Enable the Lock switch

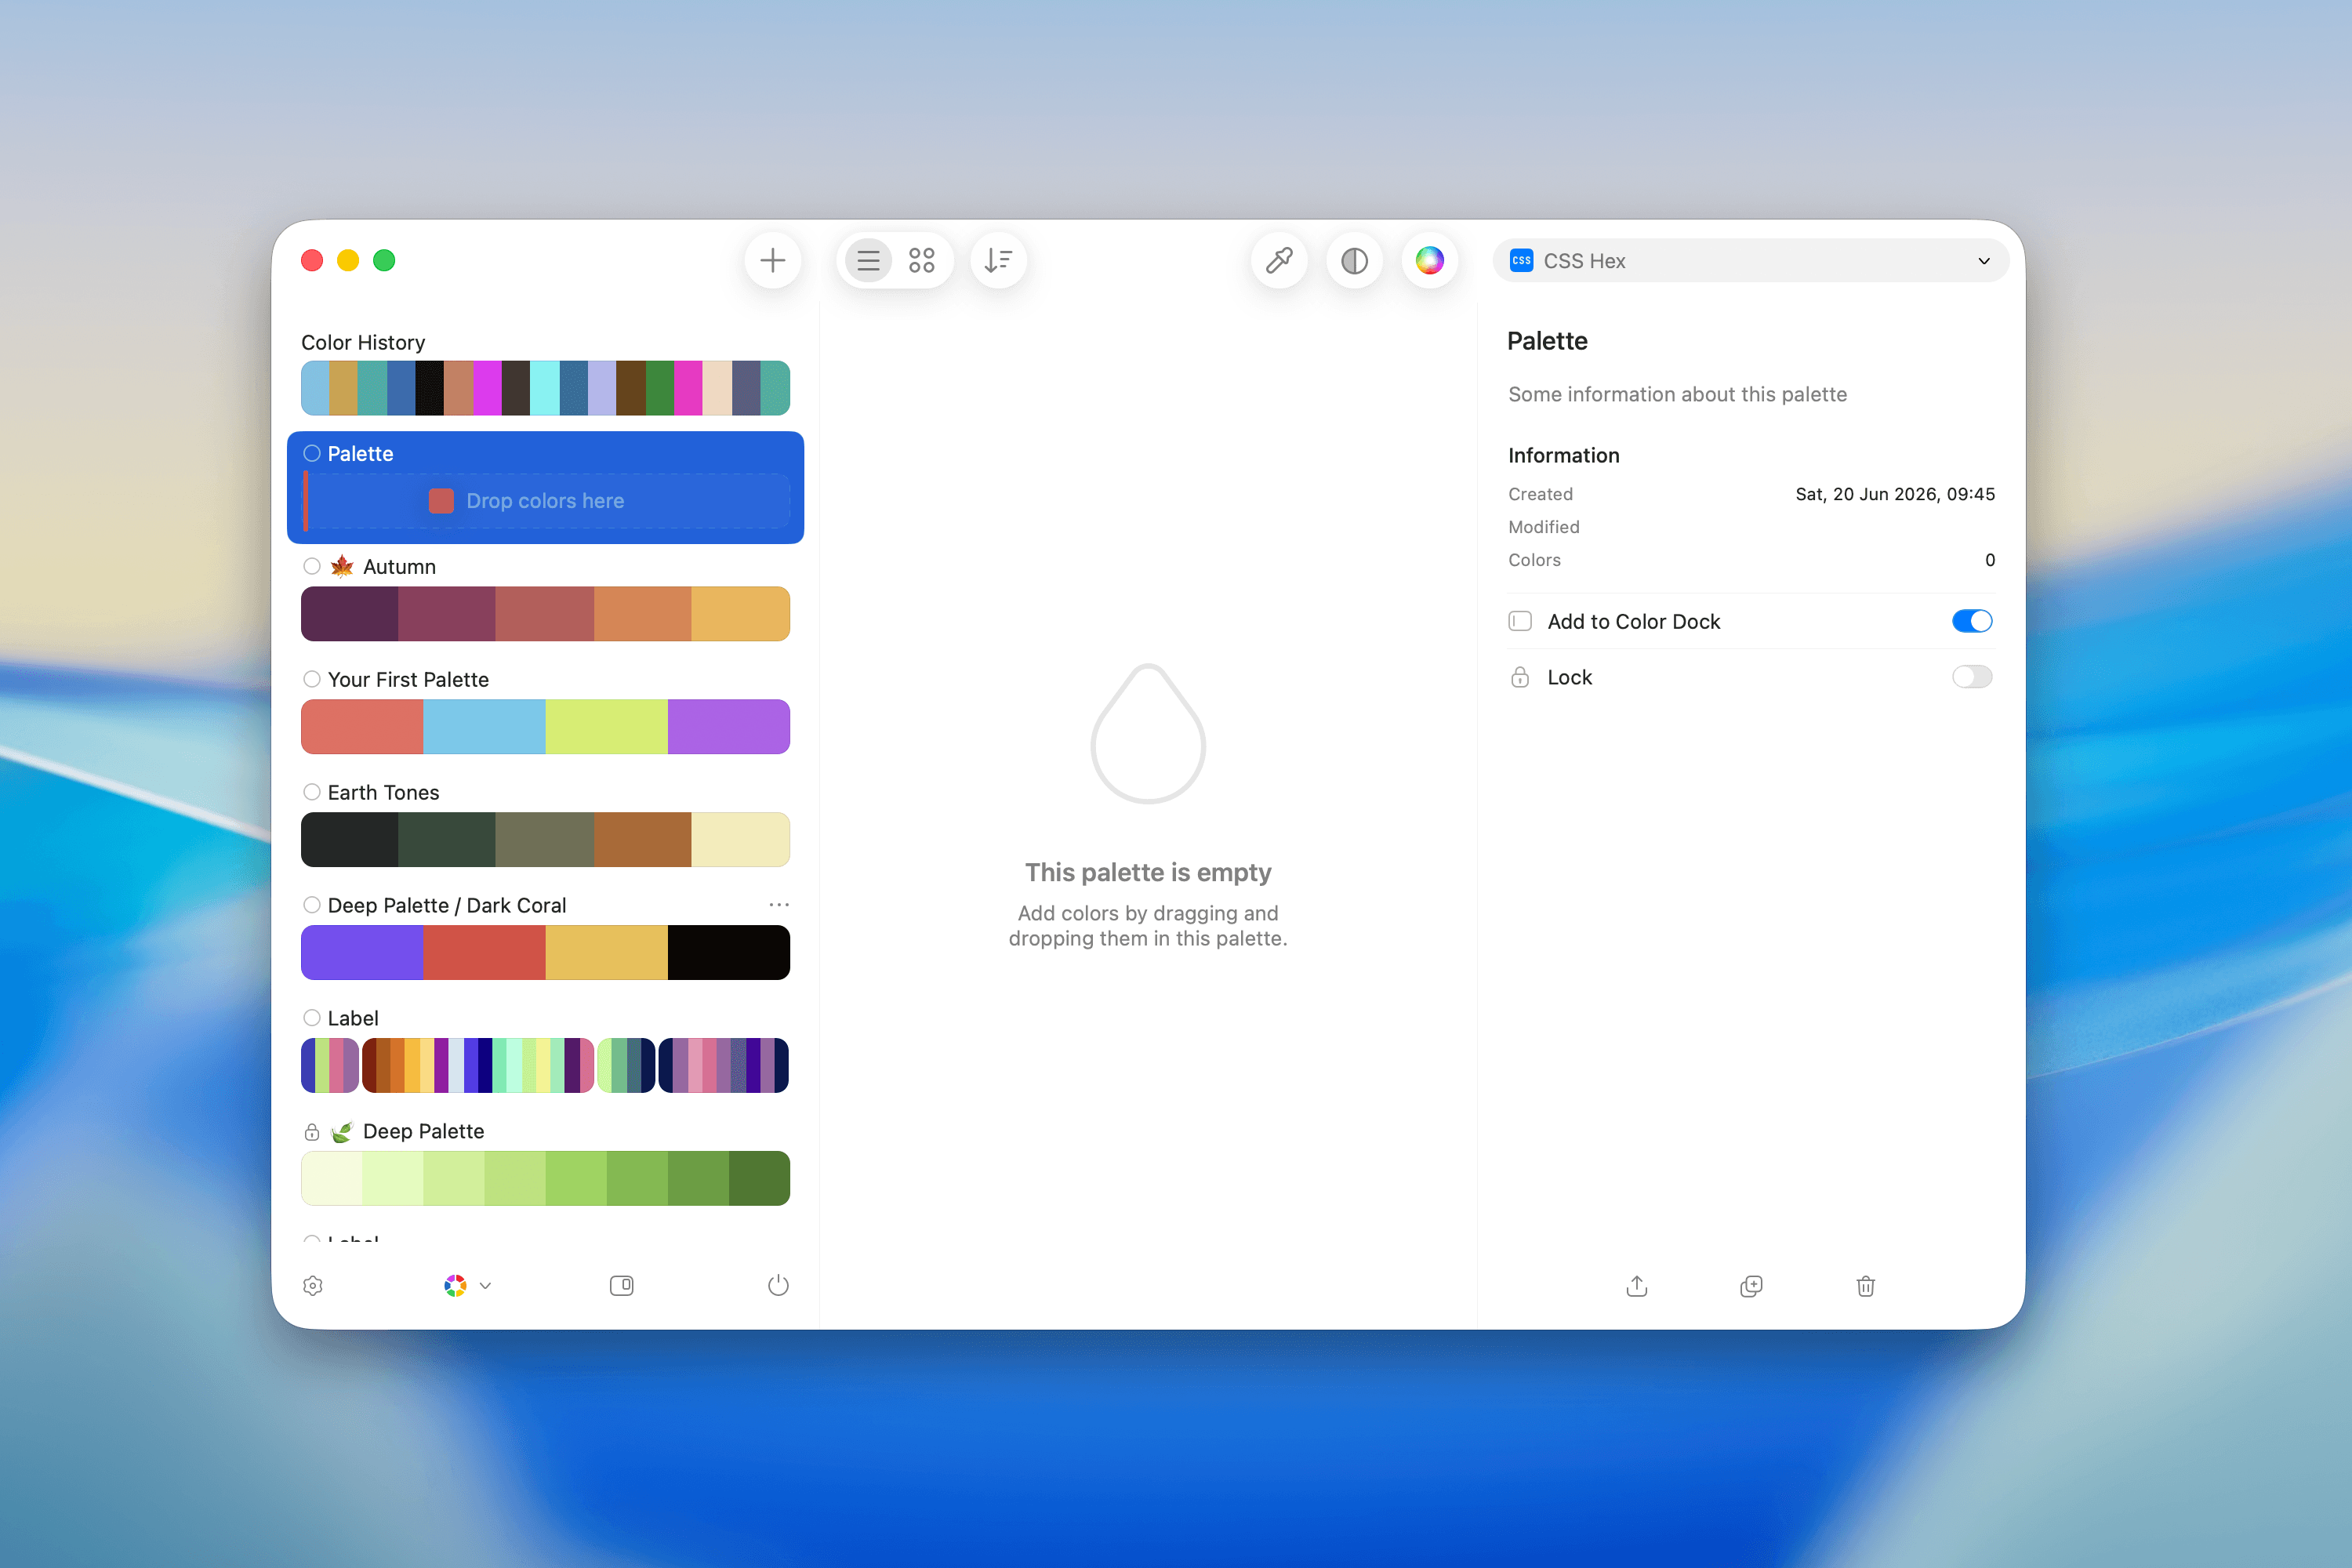(1972, 677)
